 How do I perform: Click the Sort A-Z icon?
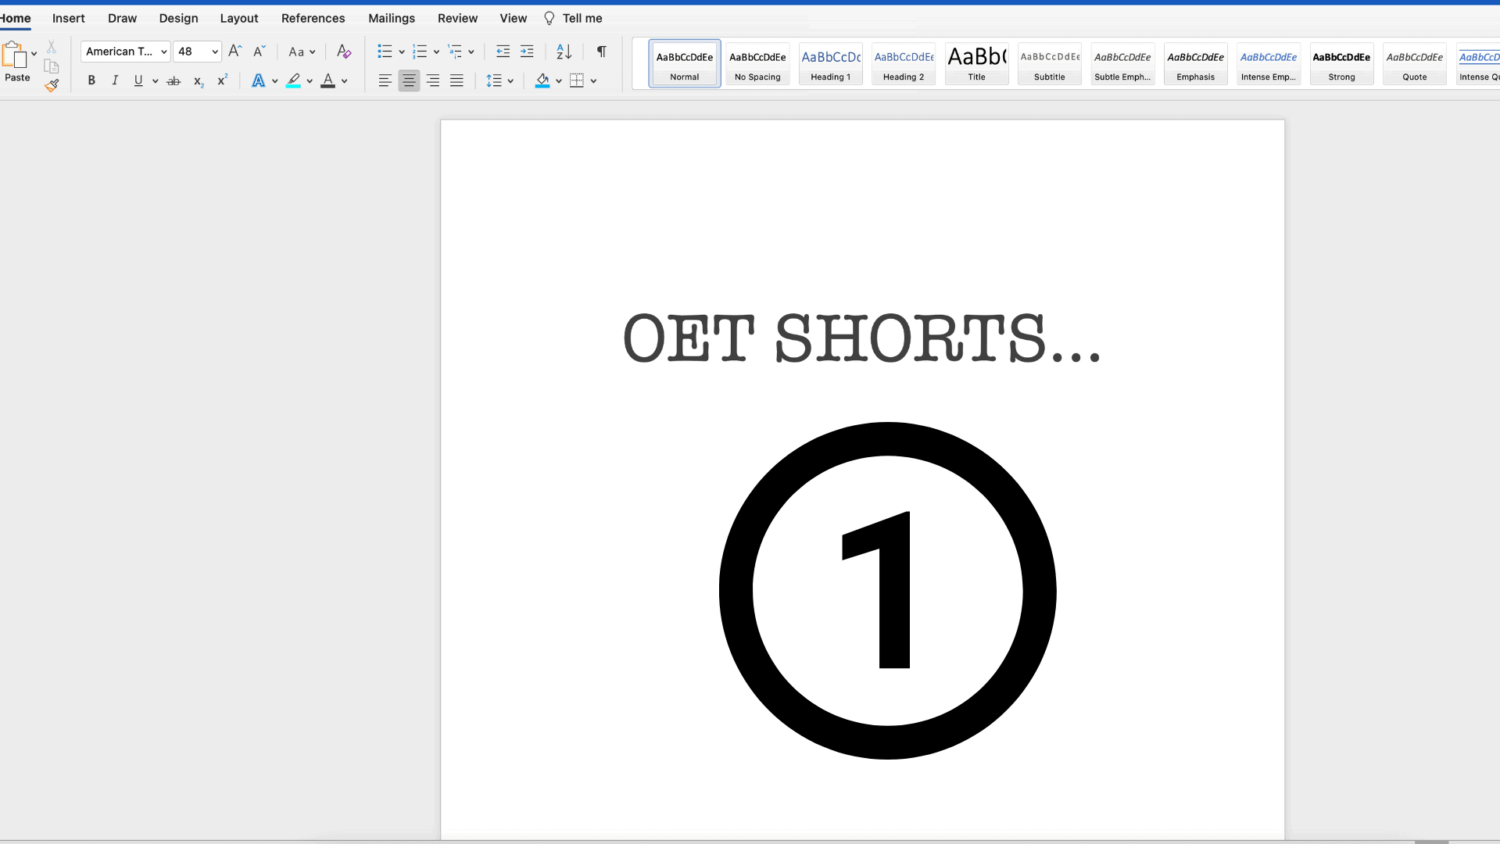(564, 51)
